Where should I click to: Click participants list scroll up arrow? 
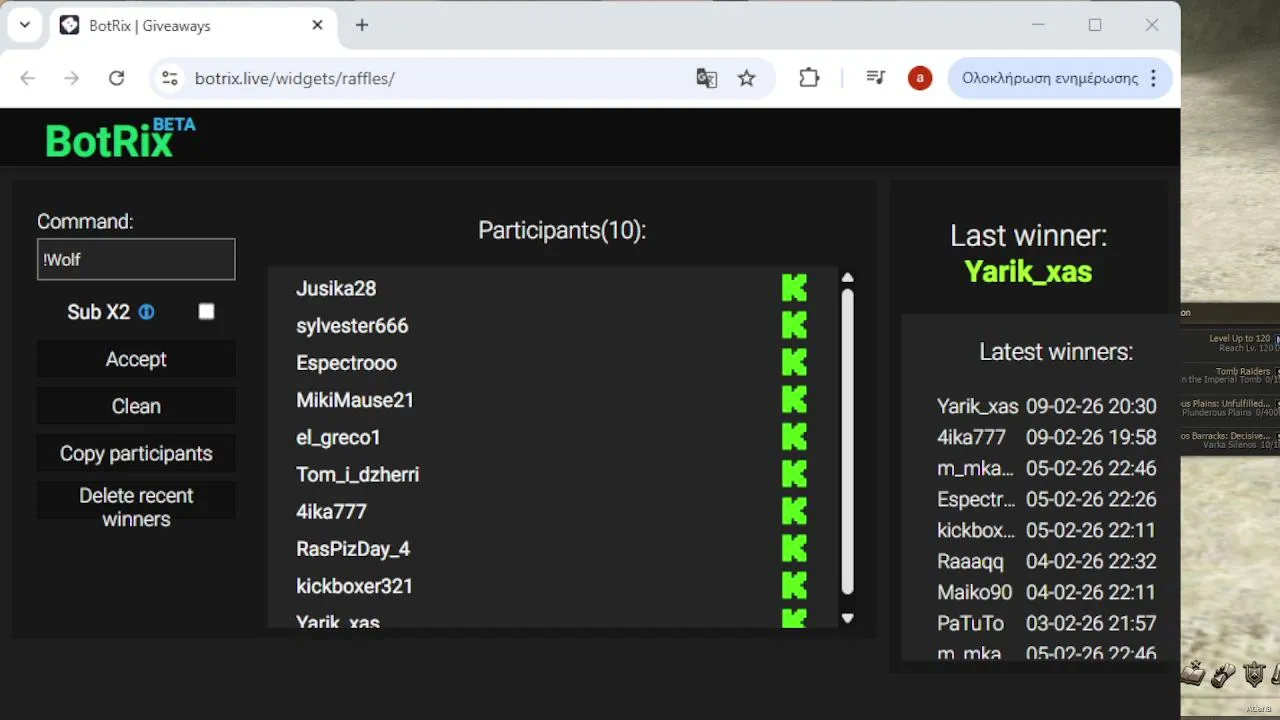848,278
